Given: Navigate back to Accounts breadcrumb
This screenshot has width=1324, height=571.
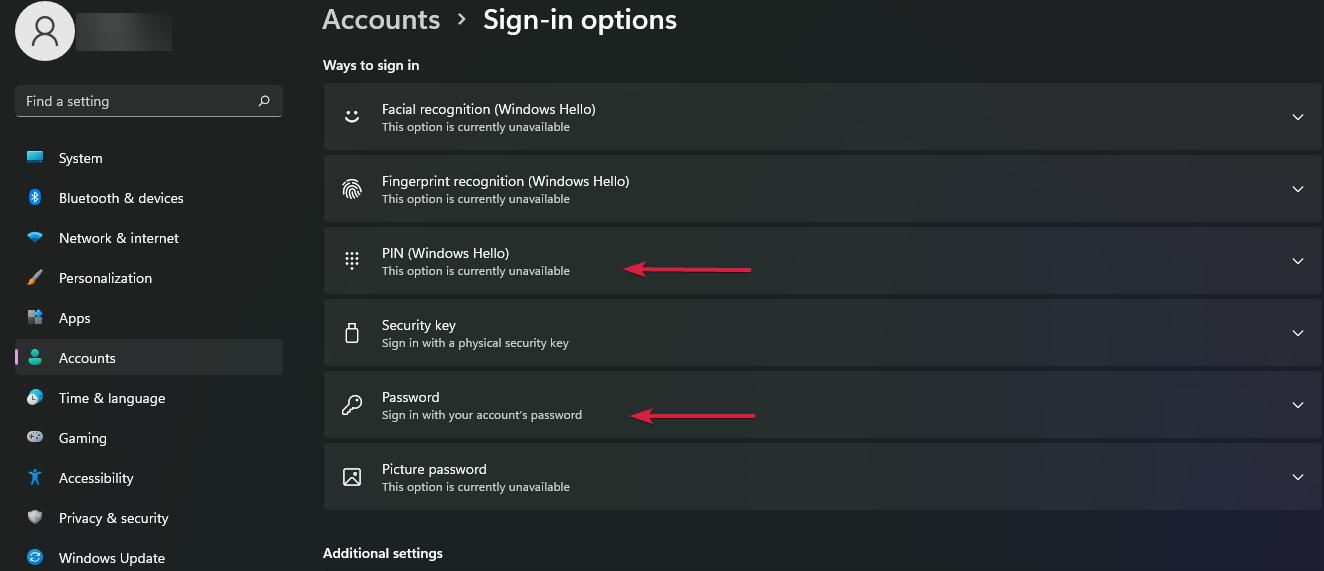Looking at the screenshot, I should [381, 20].
